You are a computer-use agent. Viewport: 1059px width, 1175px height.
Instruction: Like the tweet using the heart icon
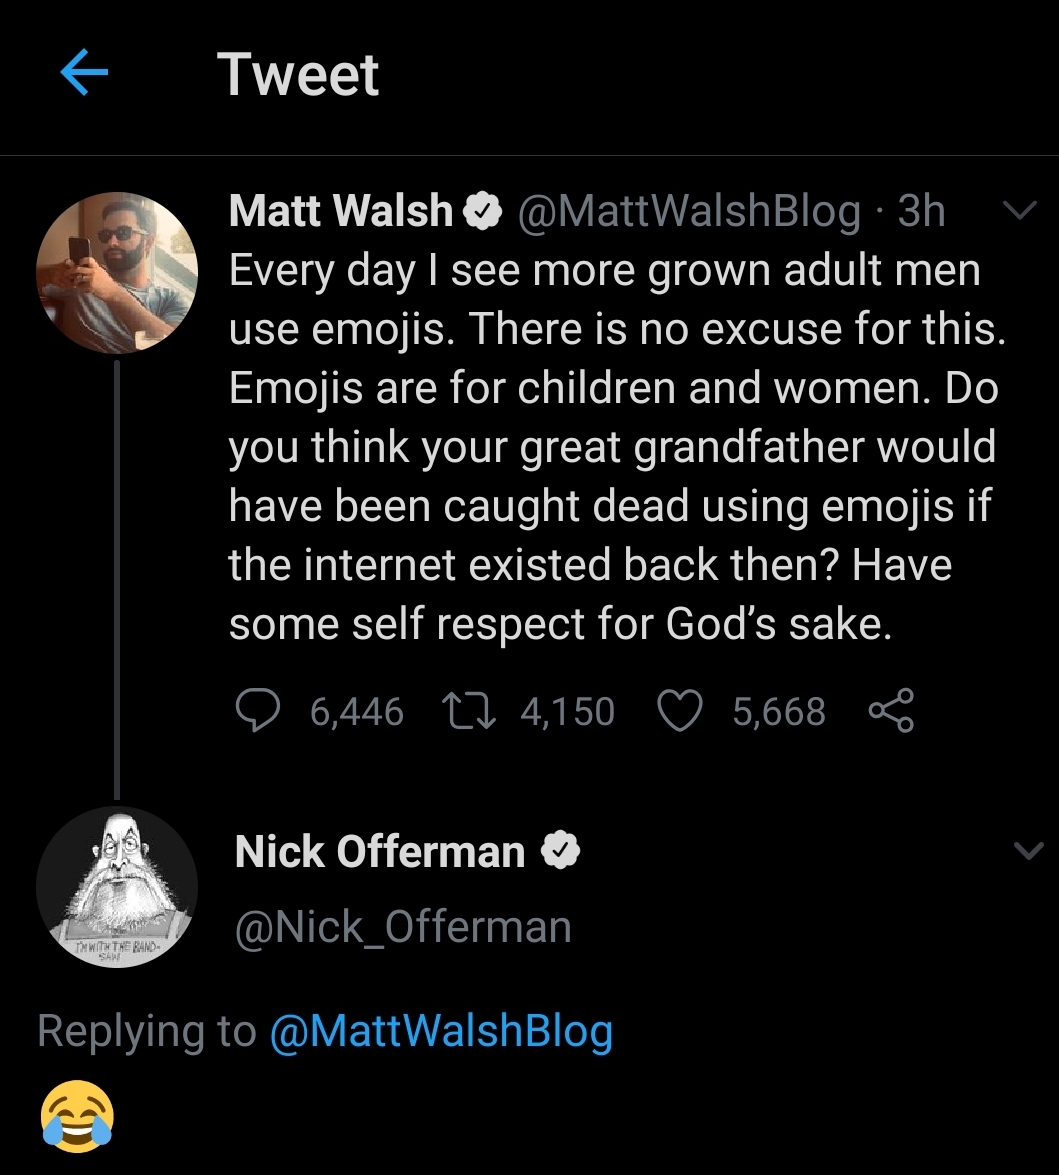point(679,711)
